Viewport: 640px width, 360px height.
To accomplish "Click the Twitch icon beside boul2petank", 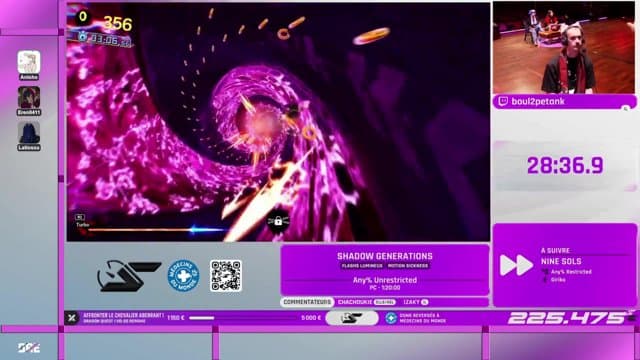I will tap(503, 101).
